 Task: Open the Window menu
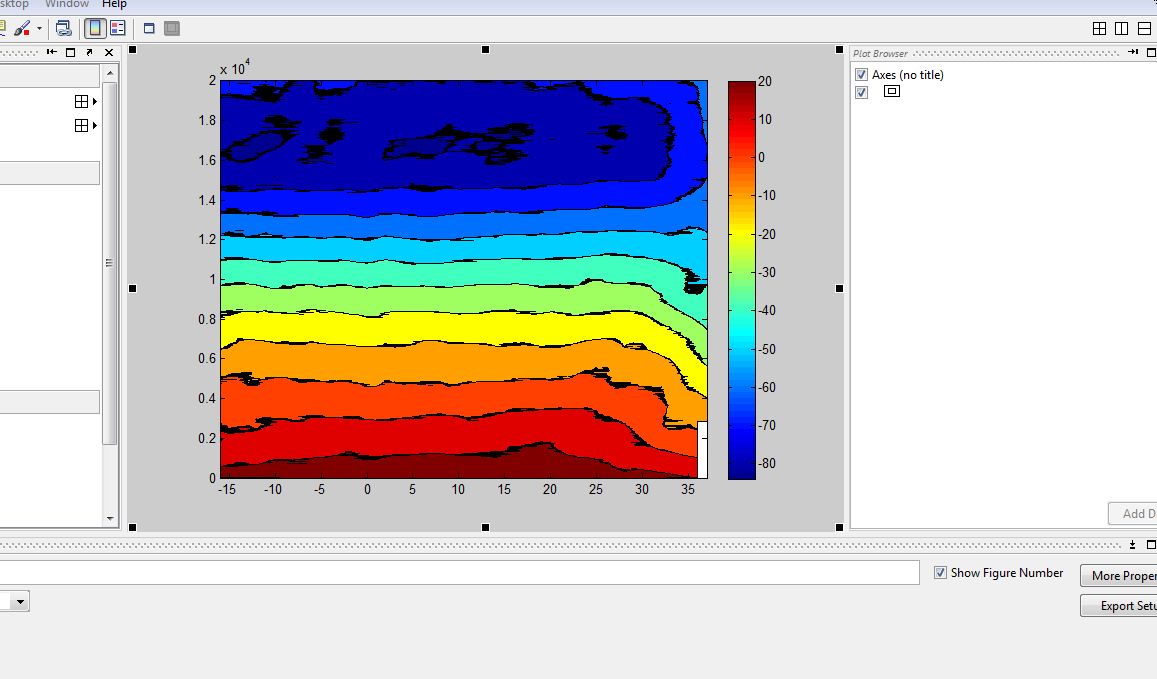67,4
